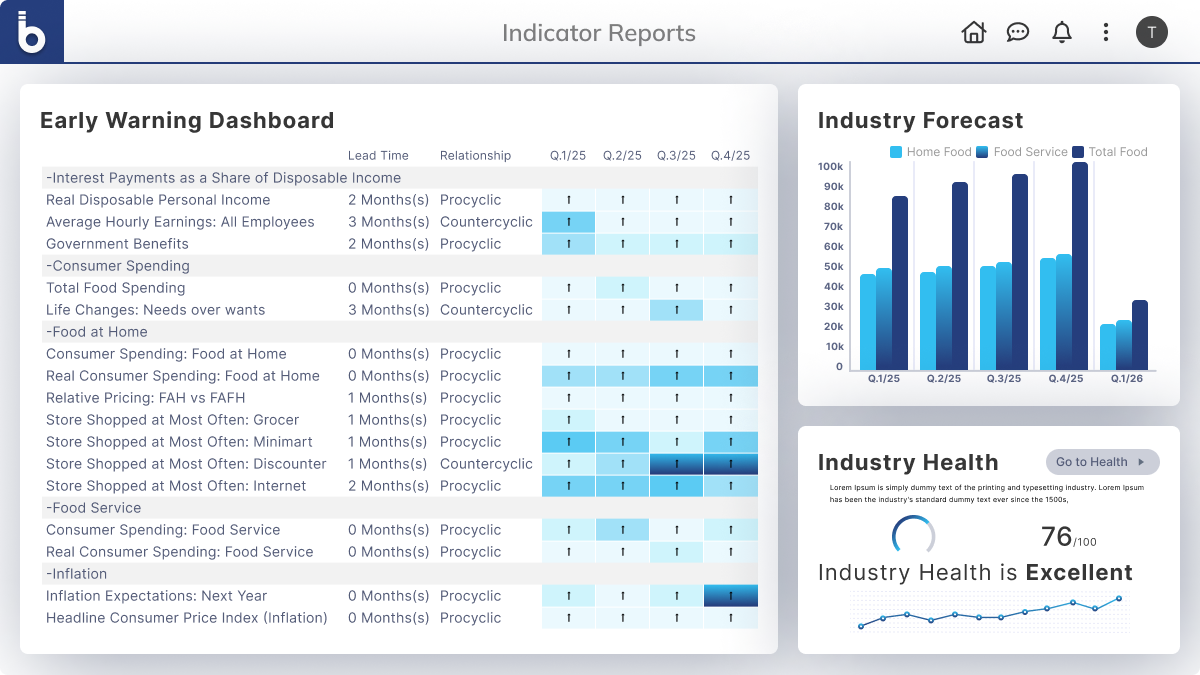1200x675 pixels.
Task: Collapse the Food Service section header
Action: pos(93,508)
